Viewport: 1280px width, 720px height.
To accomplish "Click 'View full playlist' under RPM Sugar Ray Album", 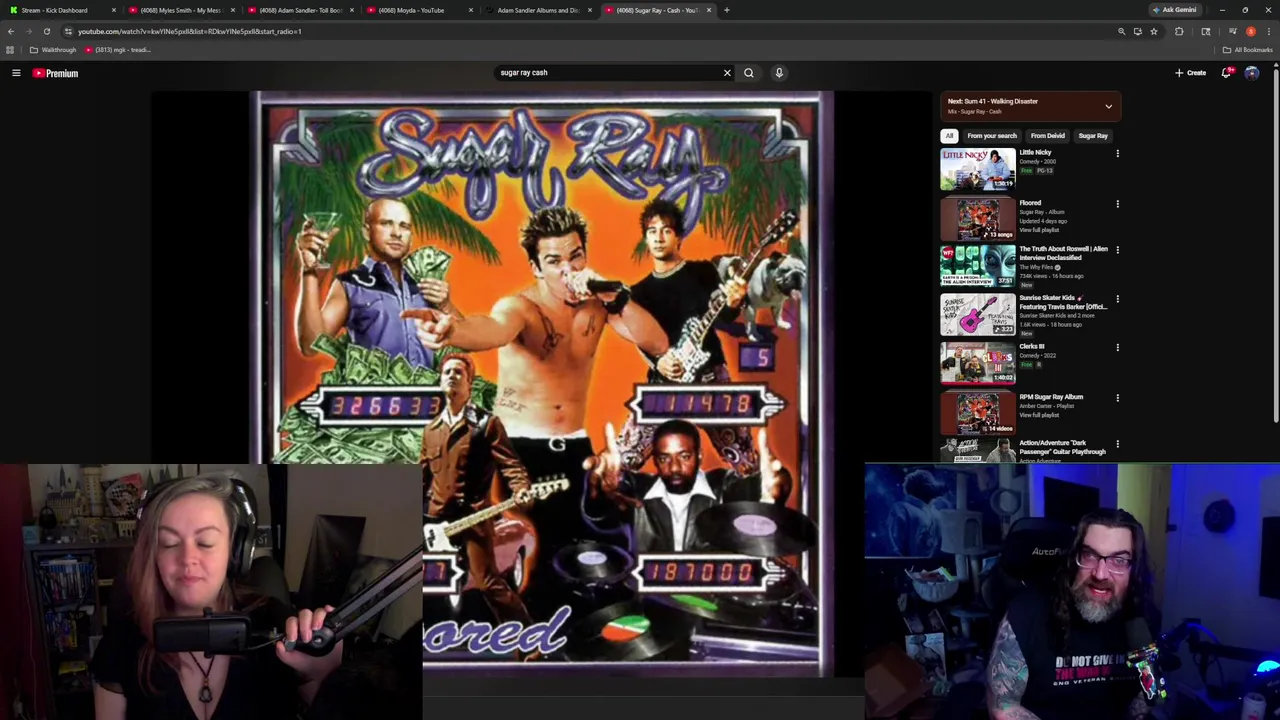I will click(x=1038, y=415).
